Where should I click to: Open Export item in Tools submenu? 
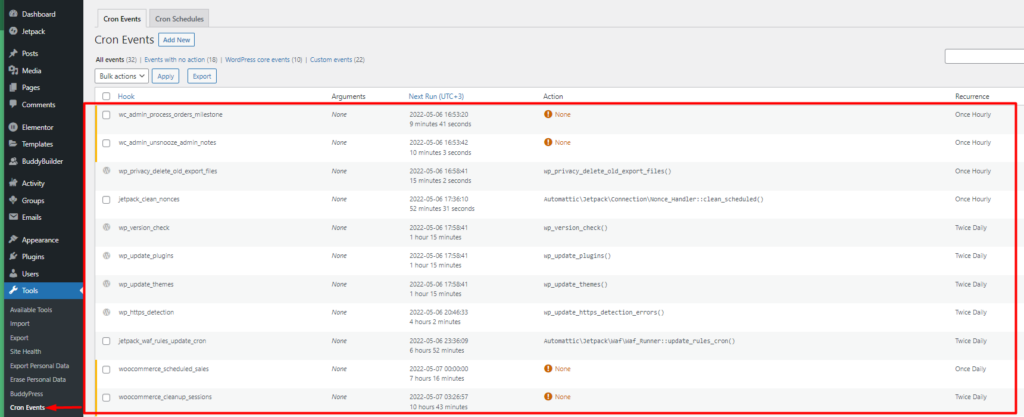(20, 337)
